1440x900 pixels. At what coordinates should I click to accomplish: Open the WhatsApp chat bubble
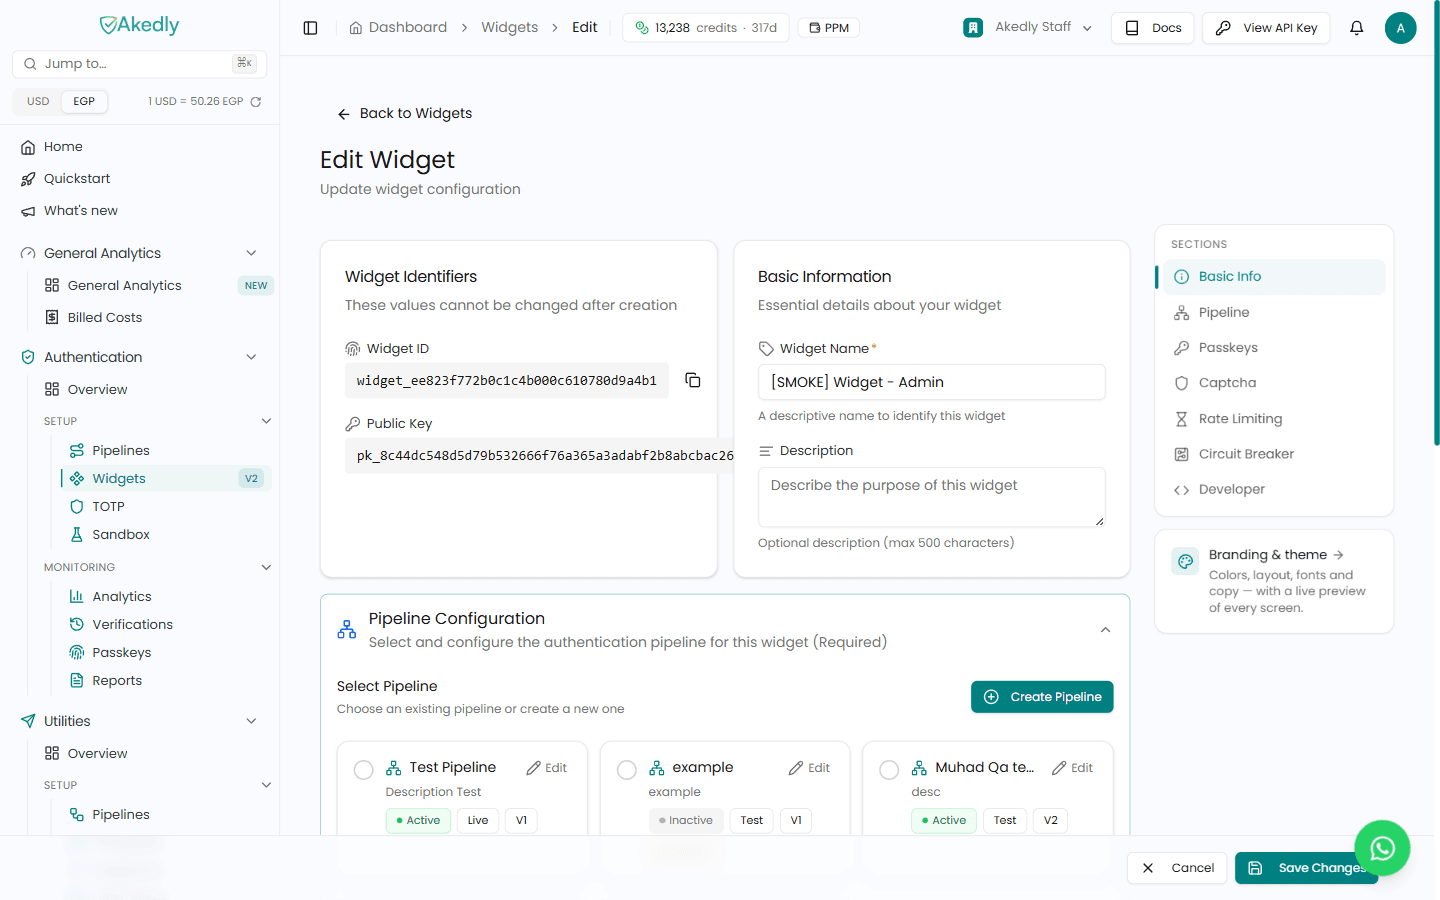coord(1382,849)
